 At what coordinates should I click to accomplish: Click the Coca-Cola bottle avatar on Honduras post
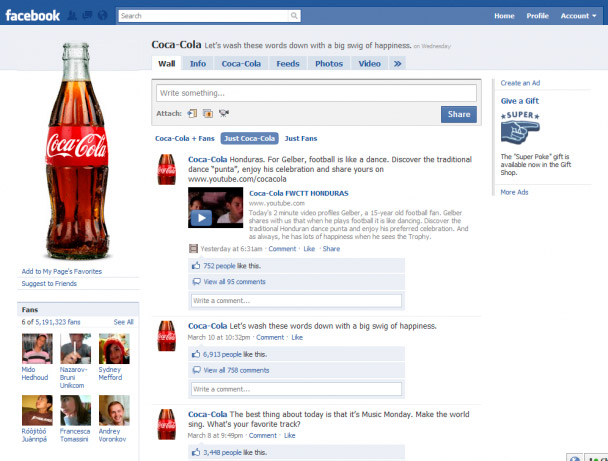[167, 170]
